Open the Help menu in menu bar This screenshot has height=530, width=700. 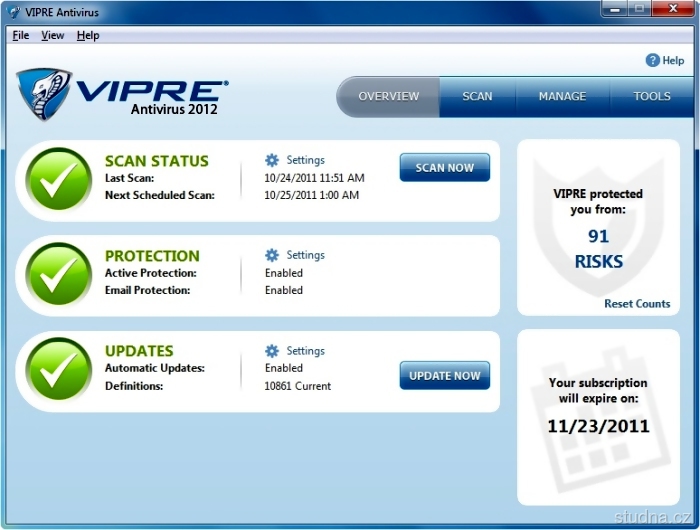click(88, 35)
